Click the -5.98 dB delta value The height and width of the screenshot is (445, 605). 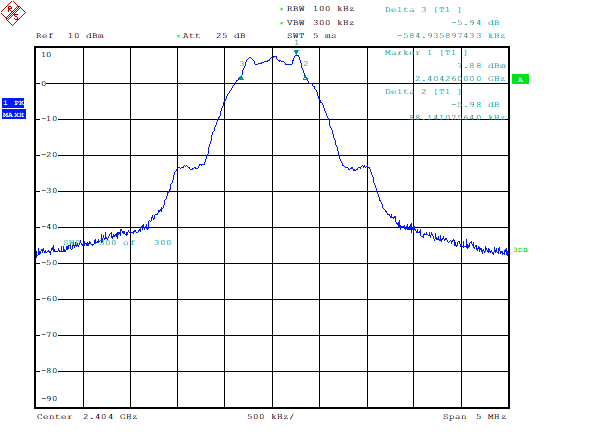(x=475, y=105)
